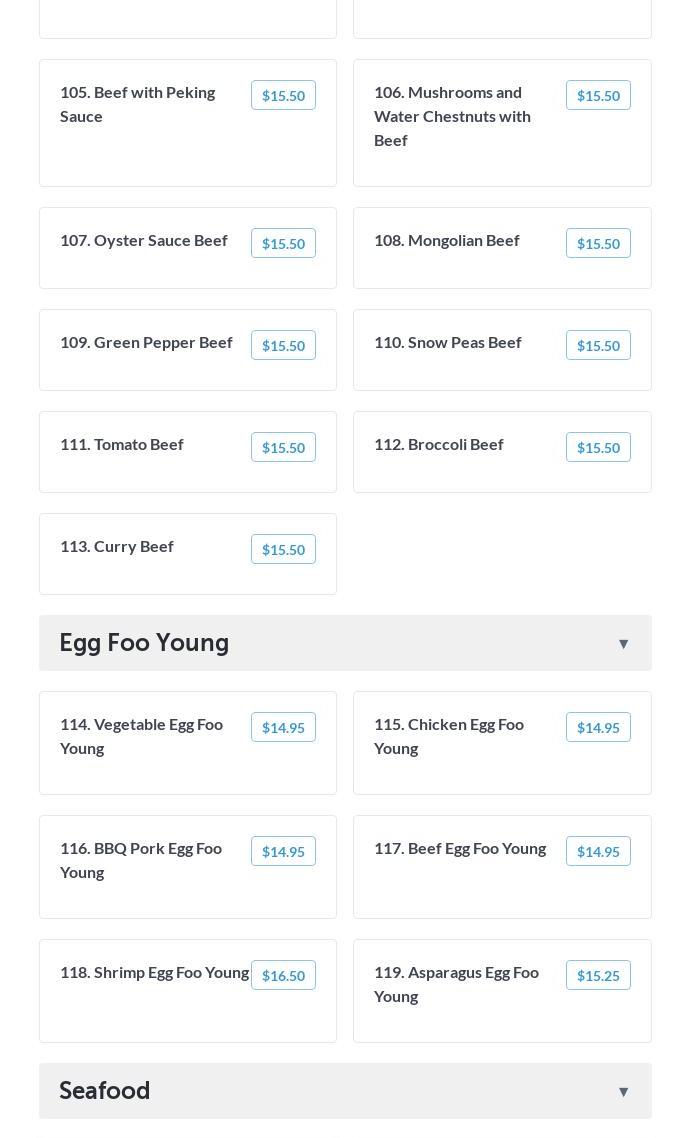The height and width of the screenshot is (1138, 690).
Task: Click the $16.50 price for Shrimp Egg Foo Young
Action: tap(283, 975)
